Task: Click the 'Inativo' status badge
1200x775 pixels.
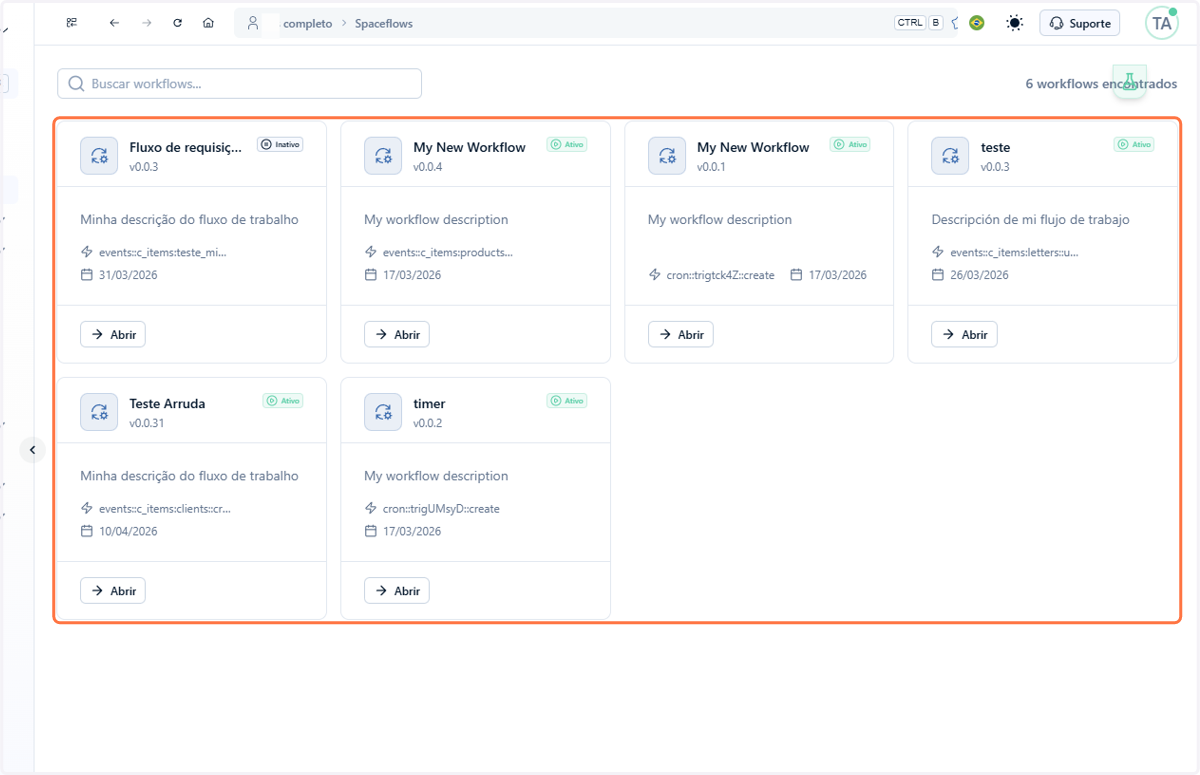Action: coord(280,144)
